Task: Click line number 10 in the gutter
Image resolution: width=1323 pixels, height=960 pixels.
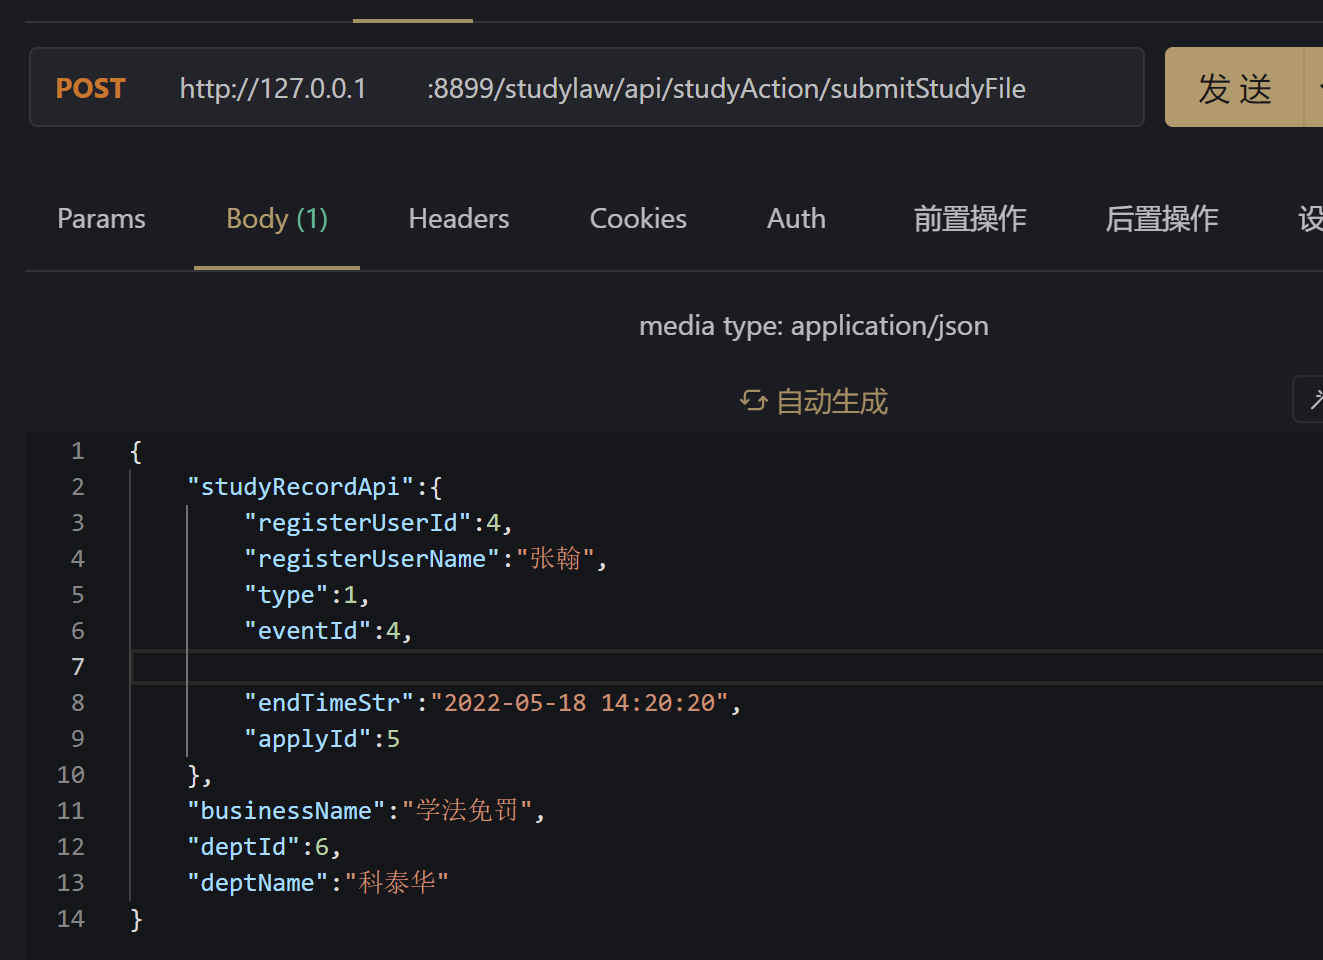Action: [x=71, y=775]
